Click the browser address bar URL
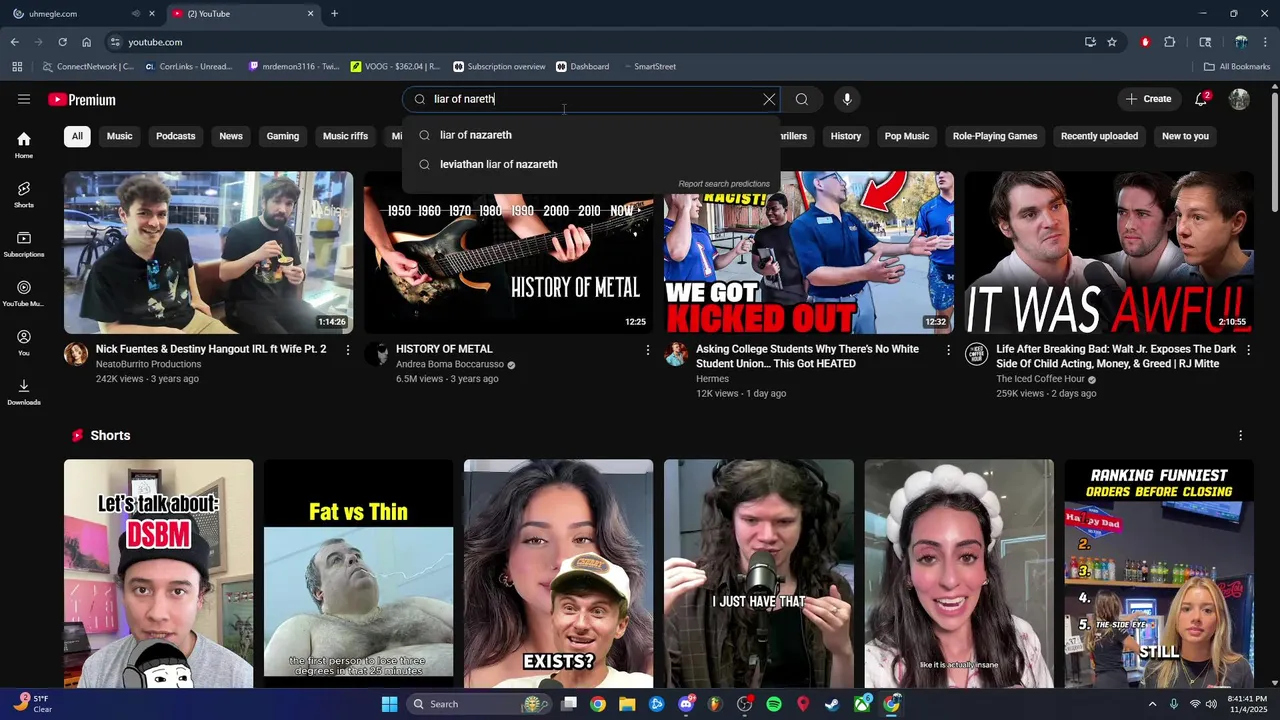Image resolution: width=1280 pixels, height=720 pixels. click(155, 42)
